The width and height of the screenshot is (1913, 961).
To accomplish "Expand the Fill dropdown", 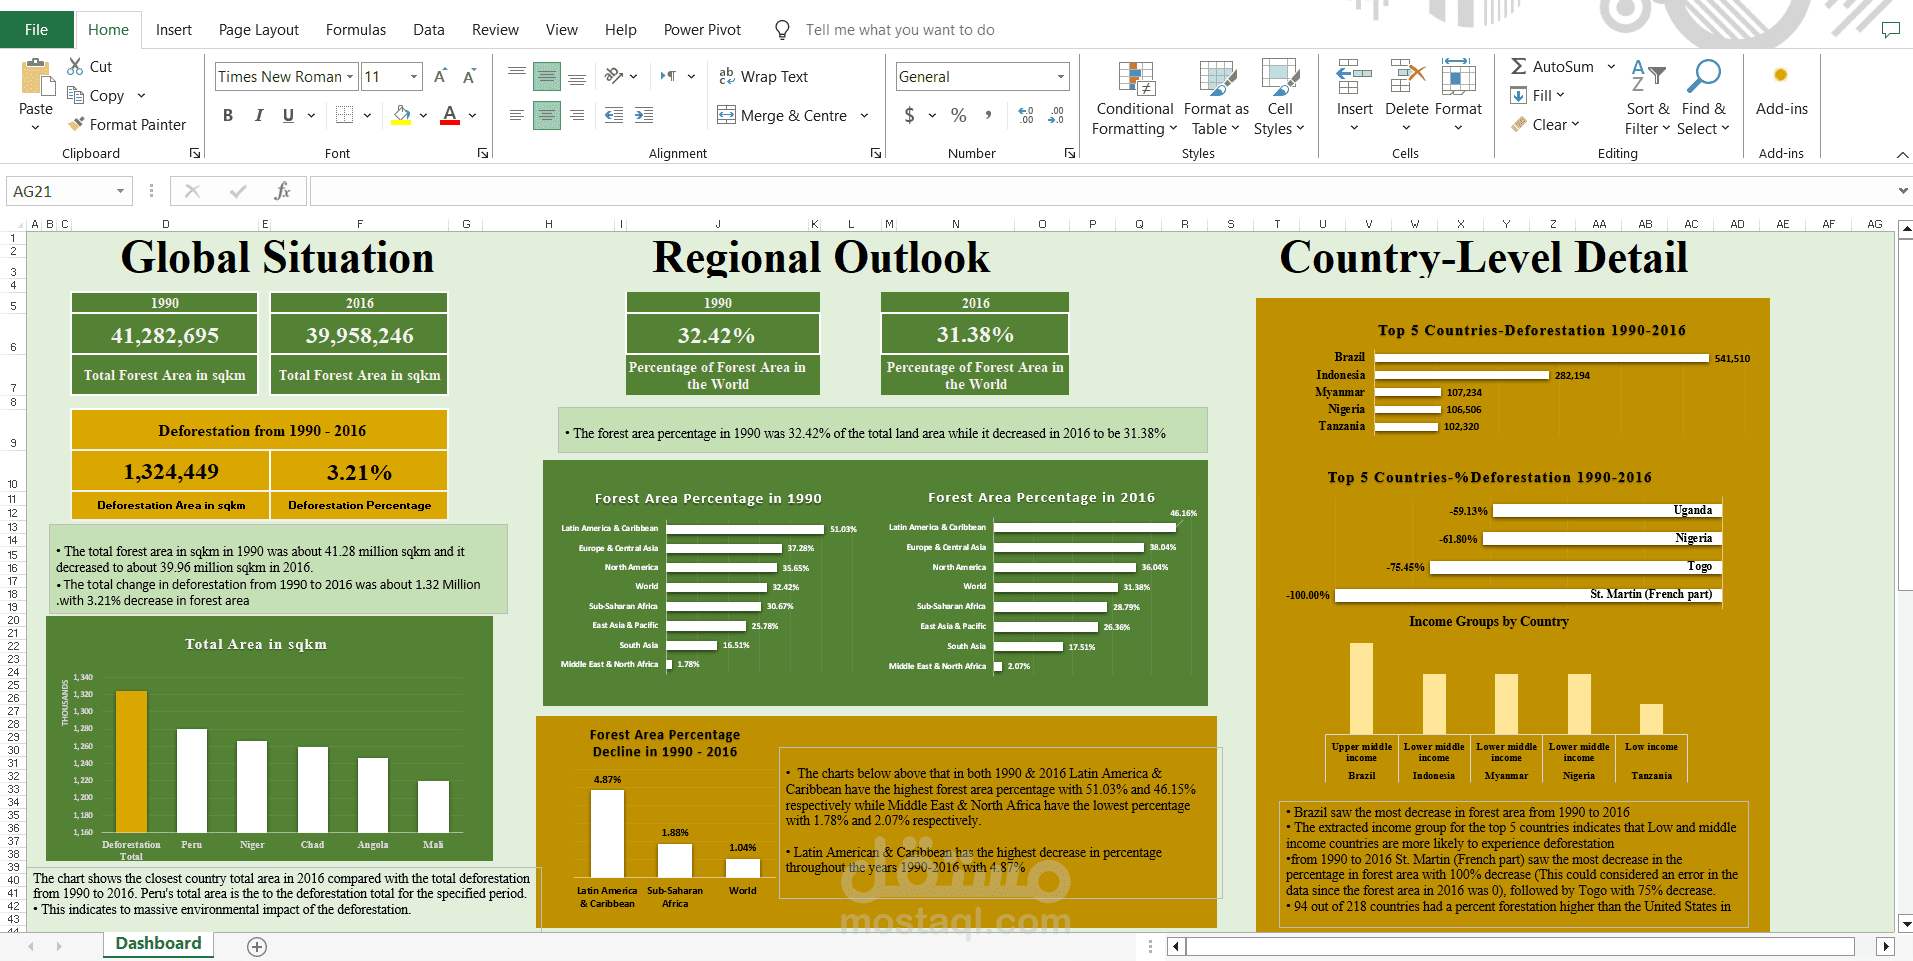I will [1560, 95].
